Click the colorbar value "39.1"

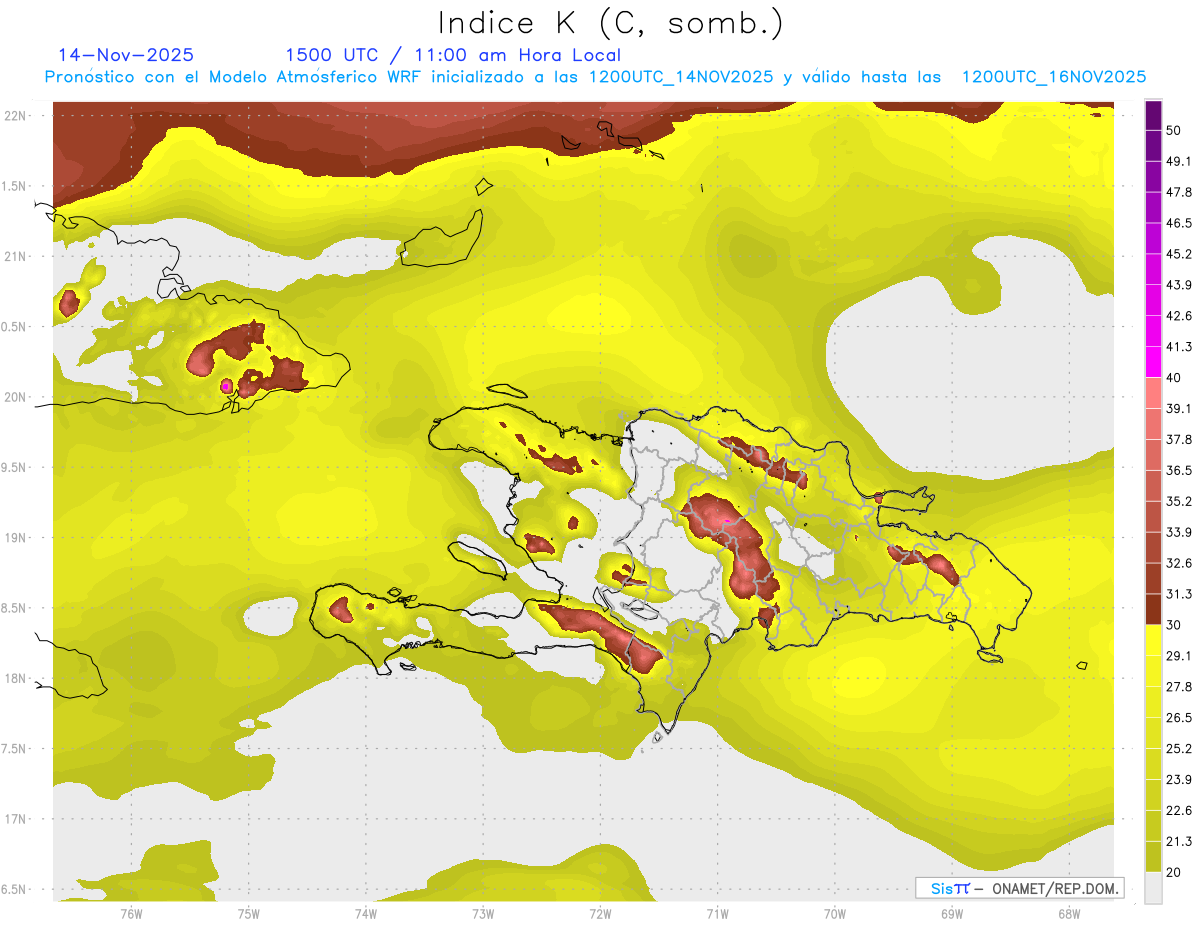1179,408
